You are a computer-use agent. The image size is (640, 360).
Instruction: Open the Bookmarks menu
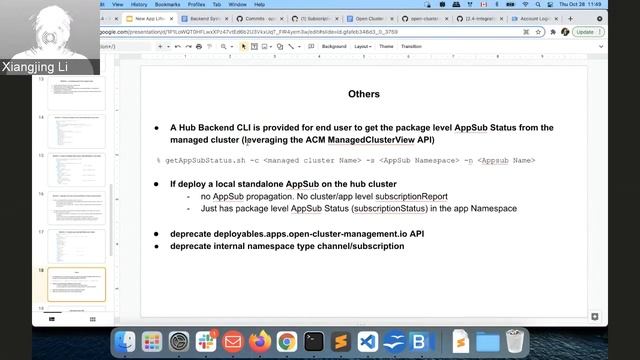click(x=167, y=4)
